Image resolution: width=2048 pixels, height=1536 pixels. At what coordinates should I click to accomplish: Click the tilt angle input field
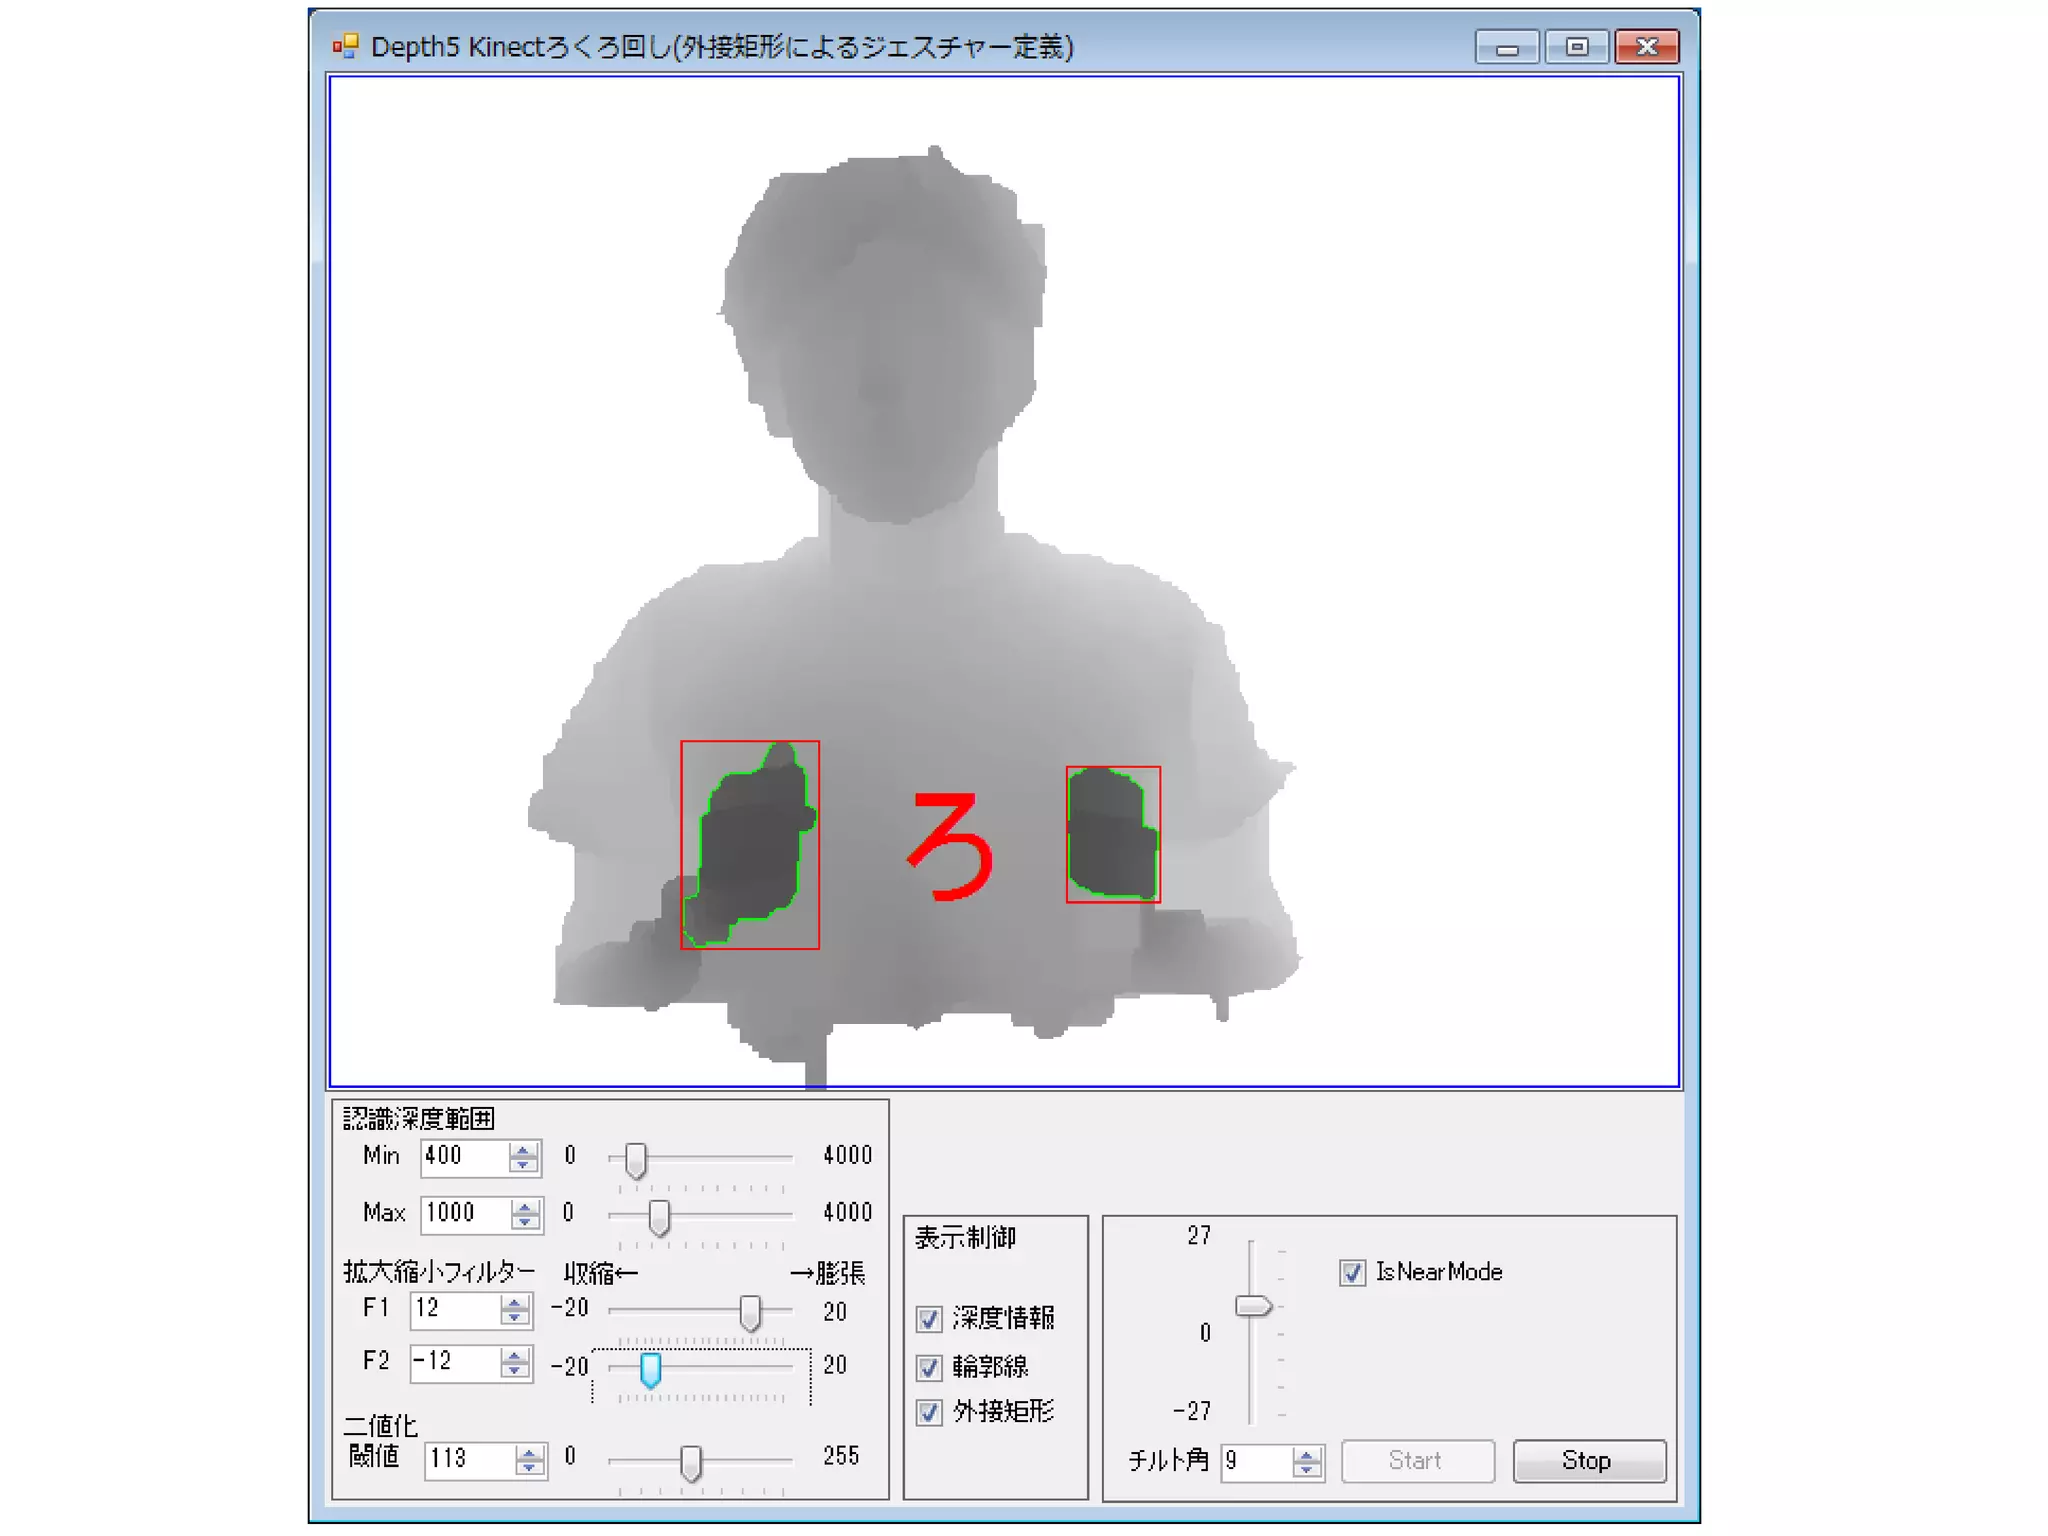(x=1255, y=1462)
